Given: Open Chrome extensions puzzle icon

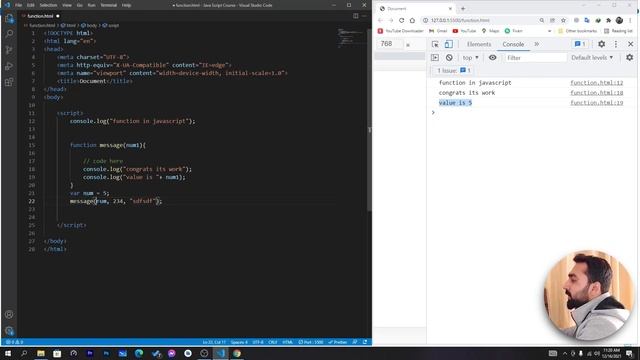Looking at the screenshot, I should pos(609,20).
